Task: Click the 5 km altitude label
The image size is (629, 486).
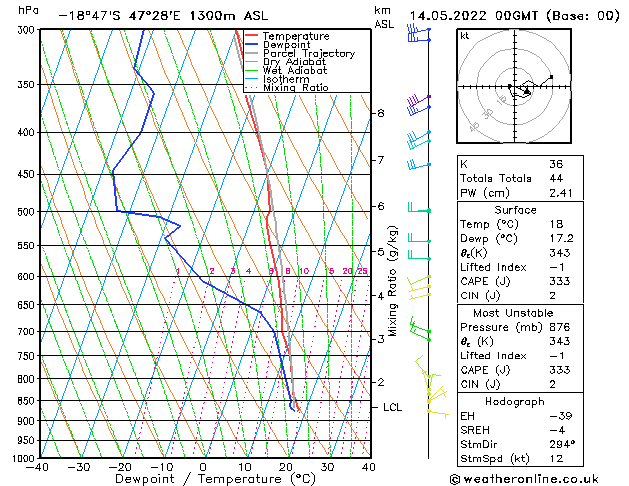Action: [381, 252]
